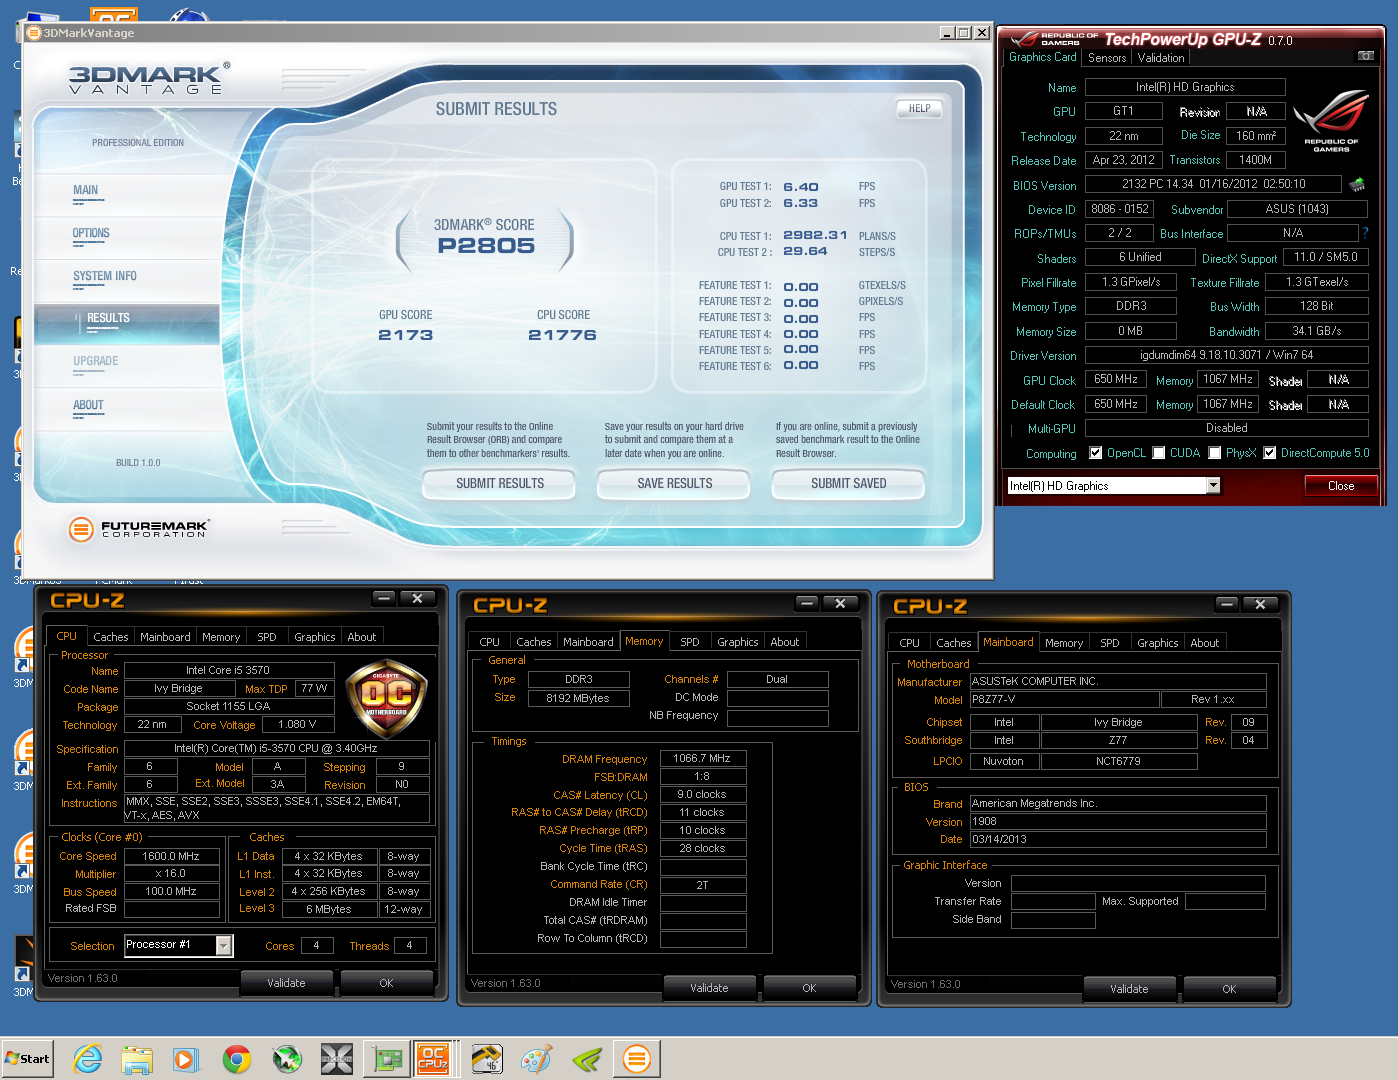Click the BIOS save chip icon in GPU-Z
Viewport: 1398px width, 1080px height.
pyautogui.click(x=1357, y=185)
